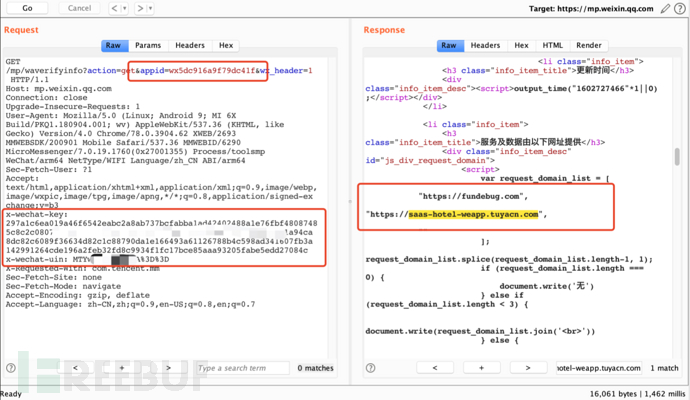Click the 16,061 bytes status text

[x=613, y=394]
